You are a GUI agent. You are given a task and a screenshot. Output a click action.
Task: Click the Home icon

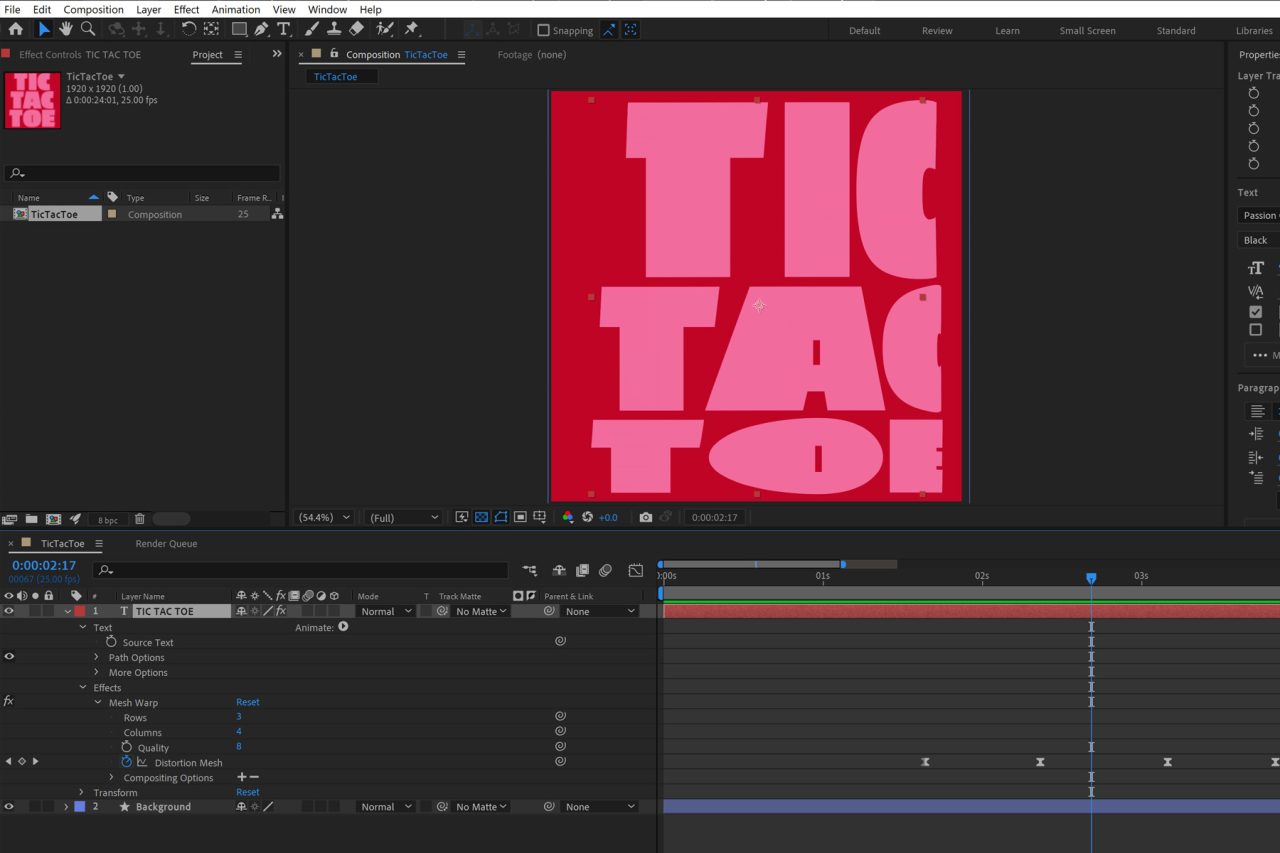16,29
